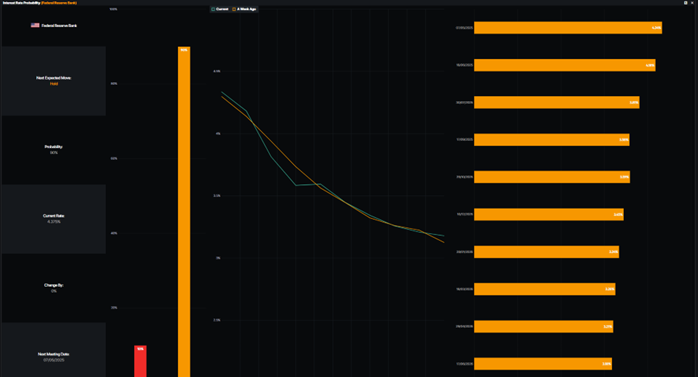
Task: Click the Change By info card
Action: coord(54,288)
